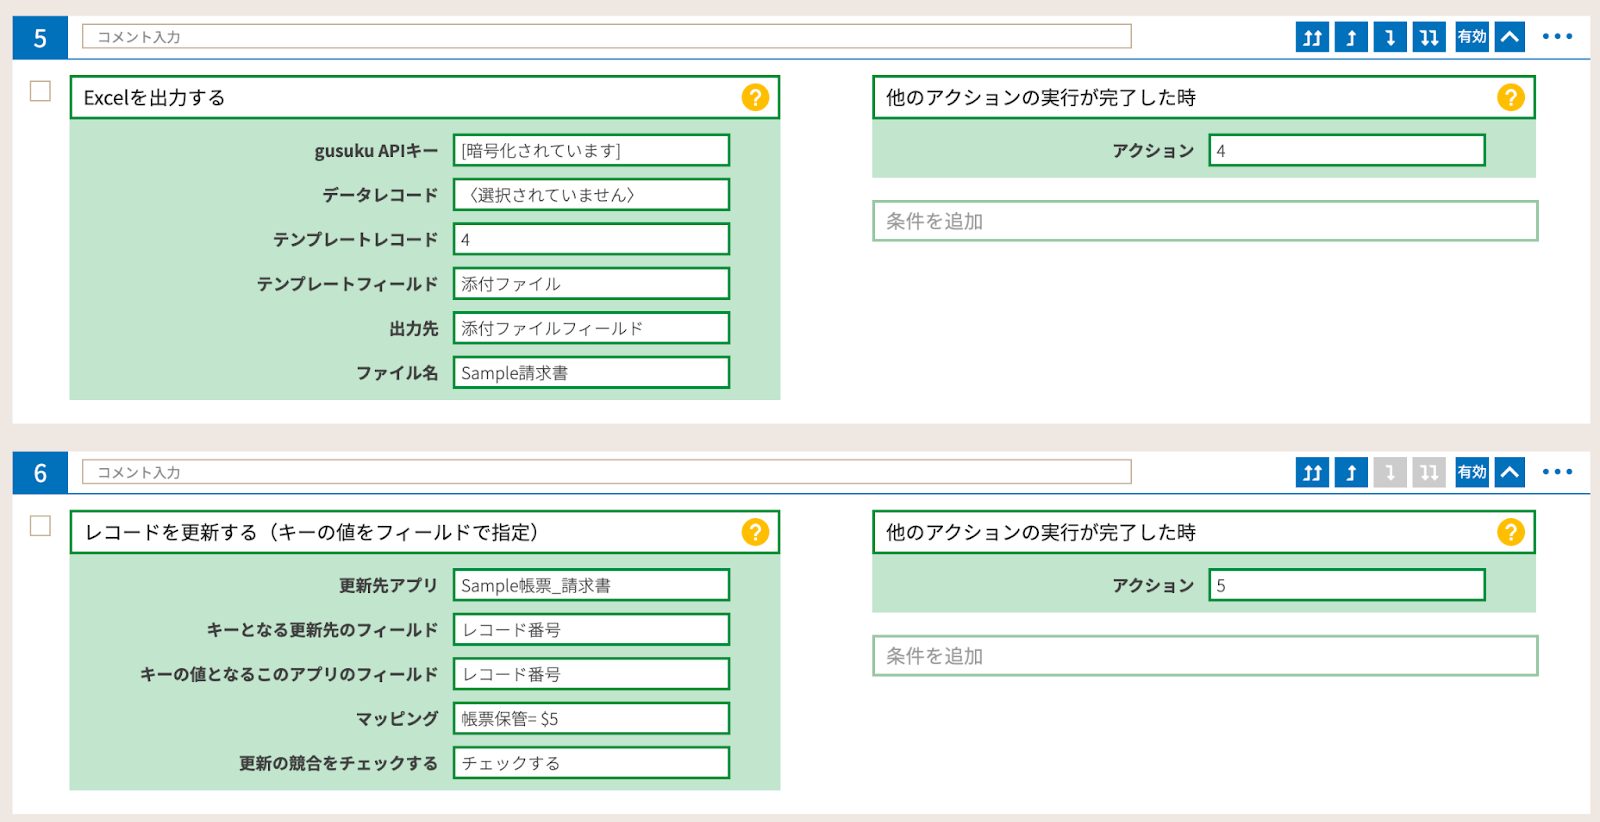Move row 5 down one position
Screen dimensions: 1600x822
pyautogui.click(x=1390, y=37)
